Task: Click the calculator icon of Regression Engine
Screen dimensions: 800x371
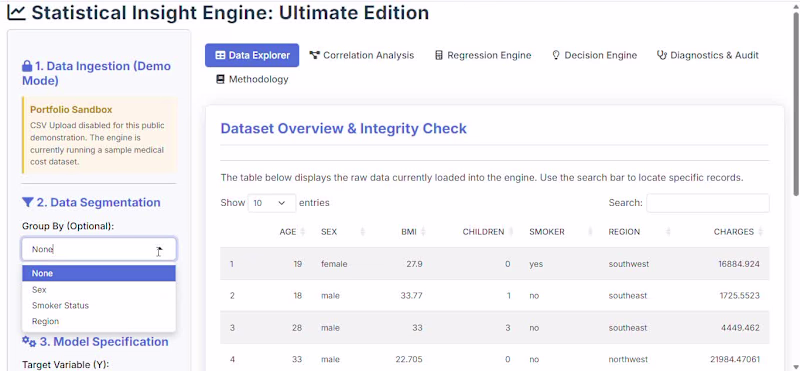Action: point(439,55)
